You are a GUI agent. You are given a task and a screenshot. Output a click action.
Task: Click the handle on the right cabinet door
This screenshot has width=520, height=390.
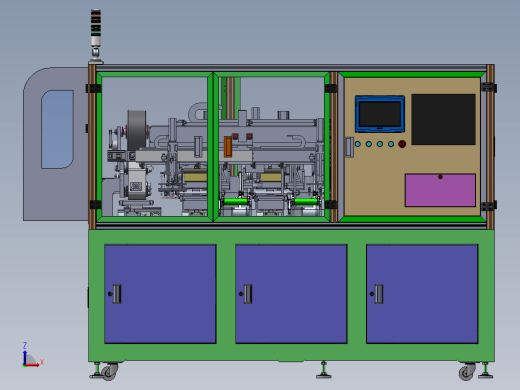(x=379, y=294)
